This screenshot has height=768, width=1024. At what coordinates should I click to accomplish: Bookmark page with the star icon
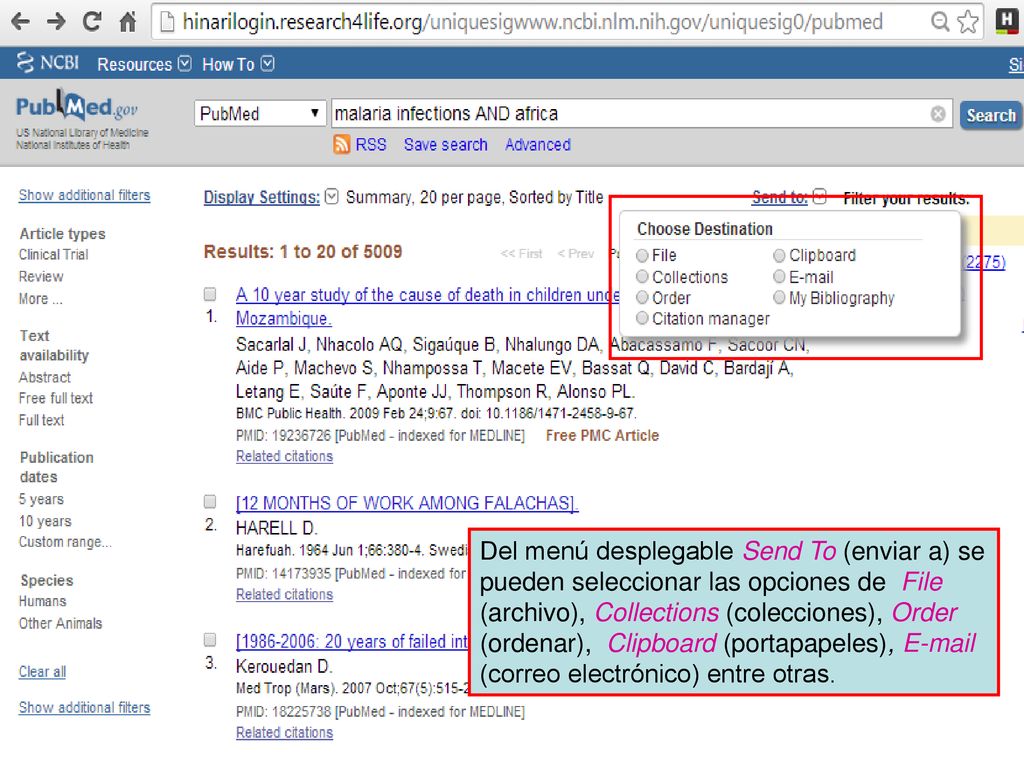pyautogui.click(x=967, y=22)
